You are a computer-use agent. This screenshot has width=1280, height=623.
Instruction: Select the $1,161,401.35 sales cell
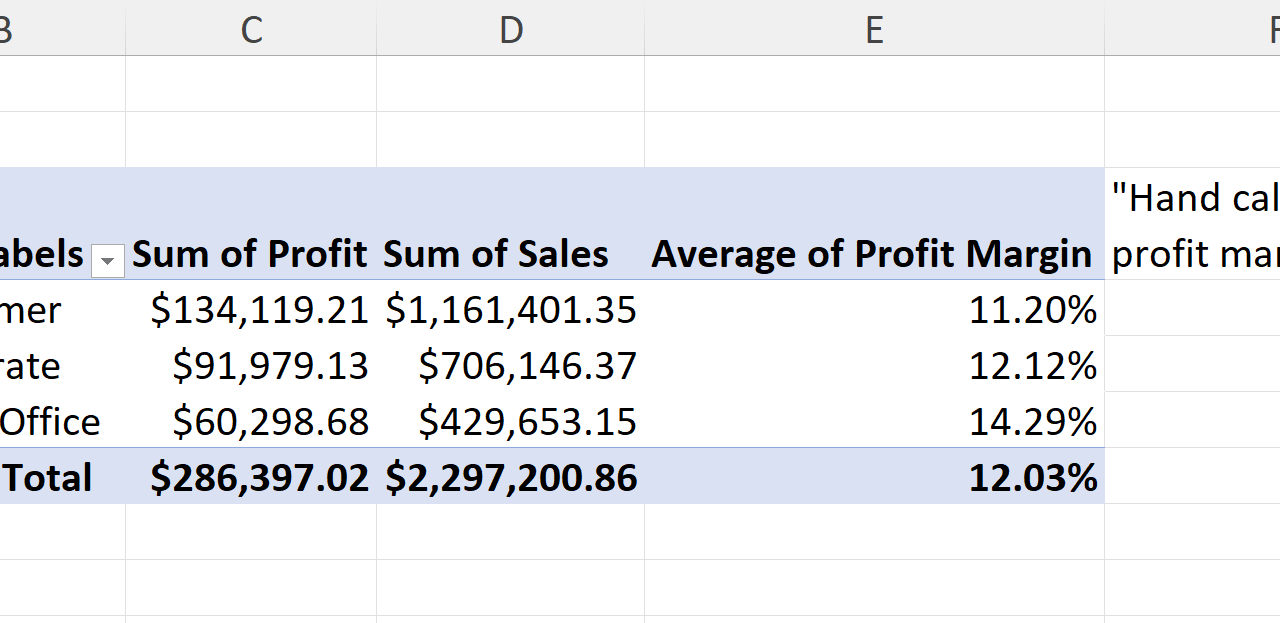click(511, 310)
